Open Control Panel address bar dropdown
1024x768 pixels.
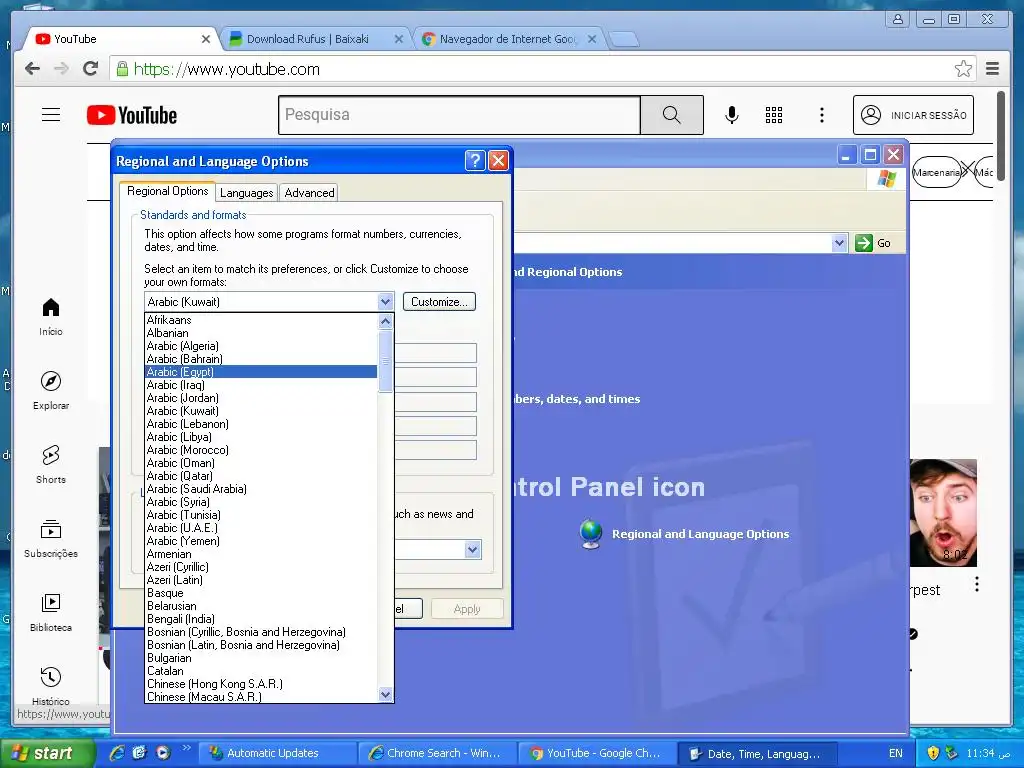[840, 243]
